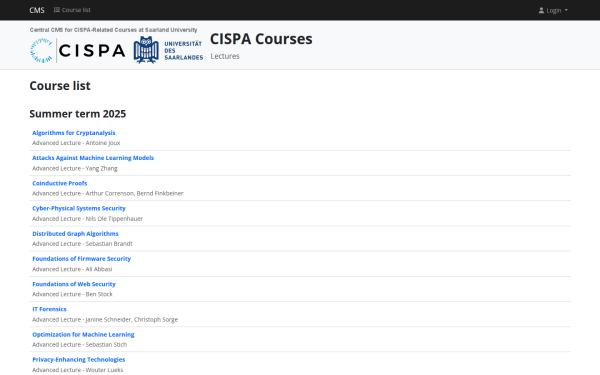Click the user icon next to Login
600x375 pixels.
coord(541,10)
